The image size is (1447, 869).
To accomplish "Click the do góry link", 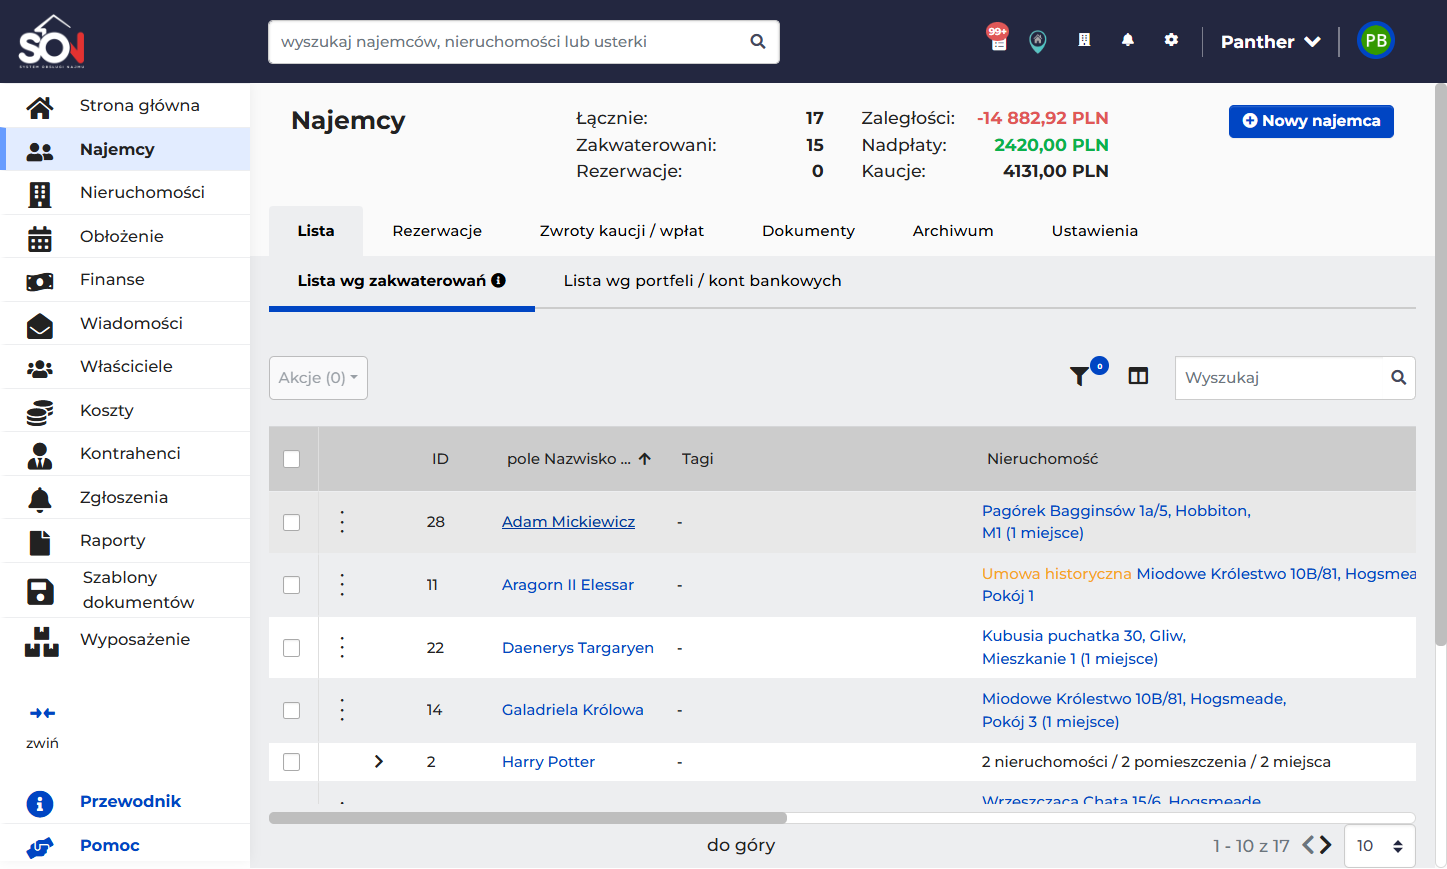I will 741,845.
